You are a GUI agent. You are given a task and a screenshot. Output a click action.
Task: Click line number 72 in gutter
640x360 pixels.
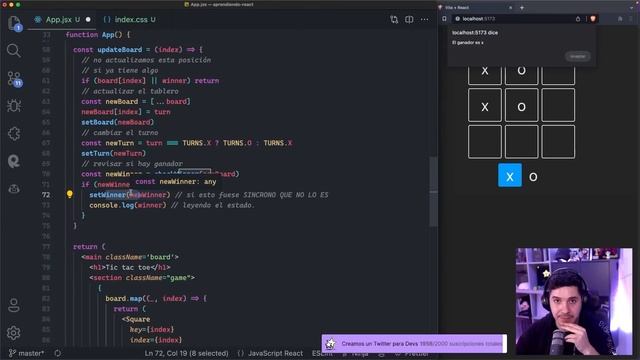(x=46, y=195)
